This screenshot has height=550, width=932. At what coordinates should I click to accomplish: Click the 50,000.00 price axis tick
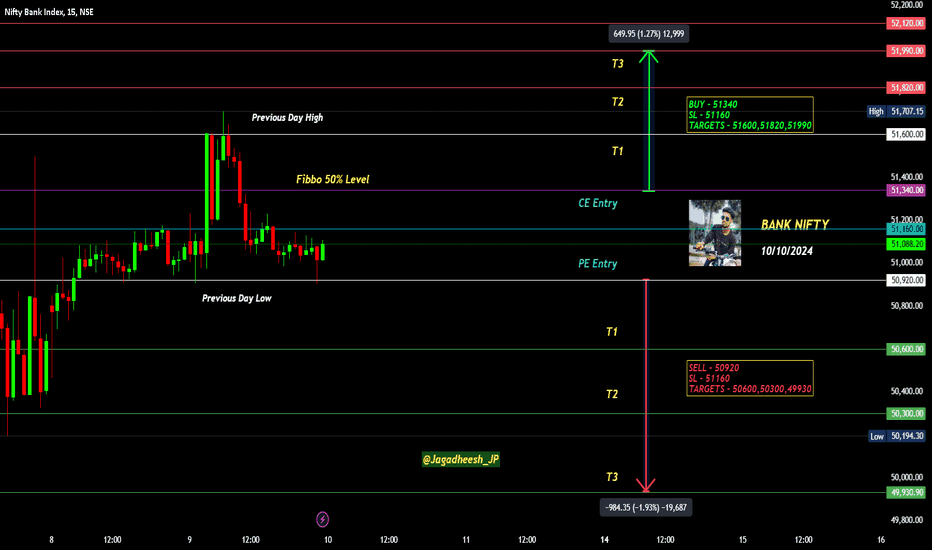tap(906, 477)
